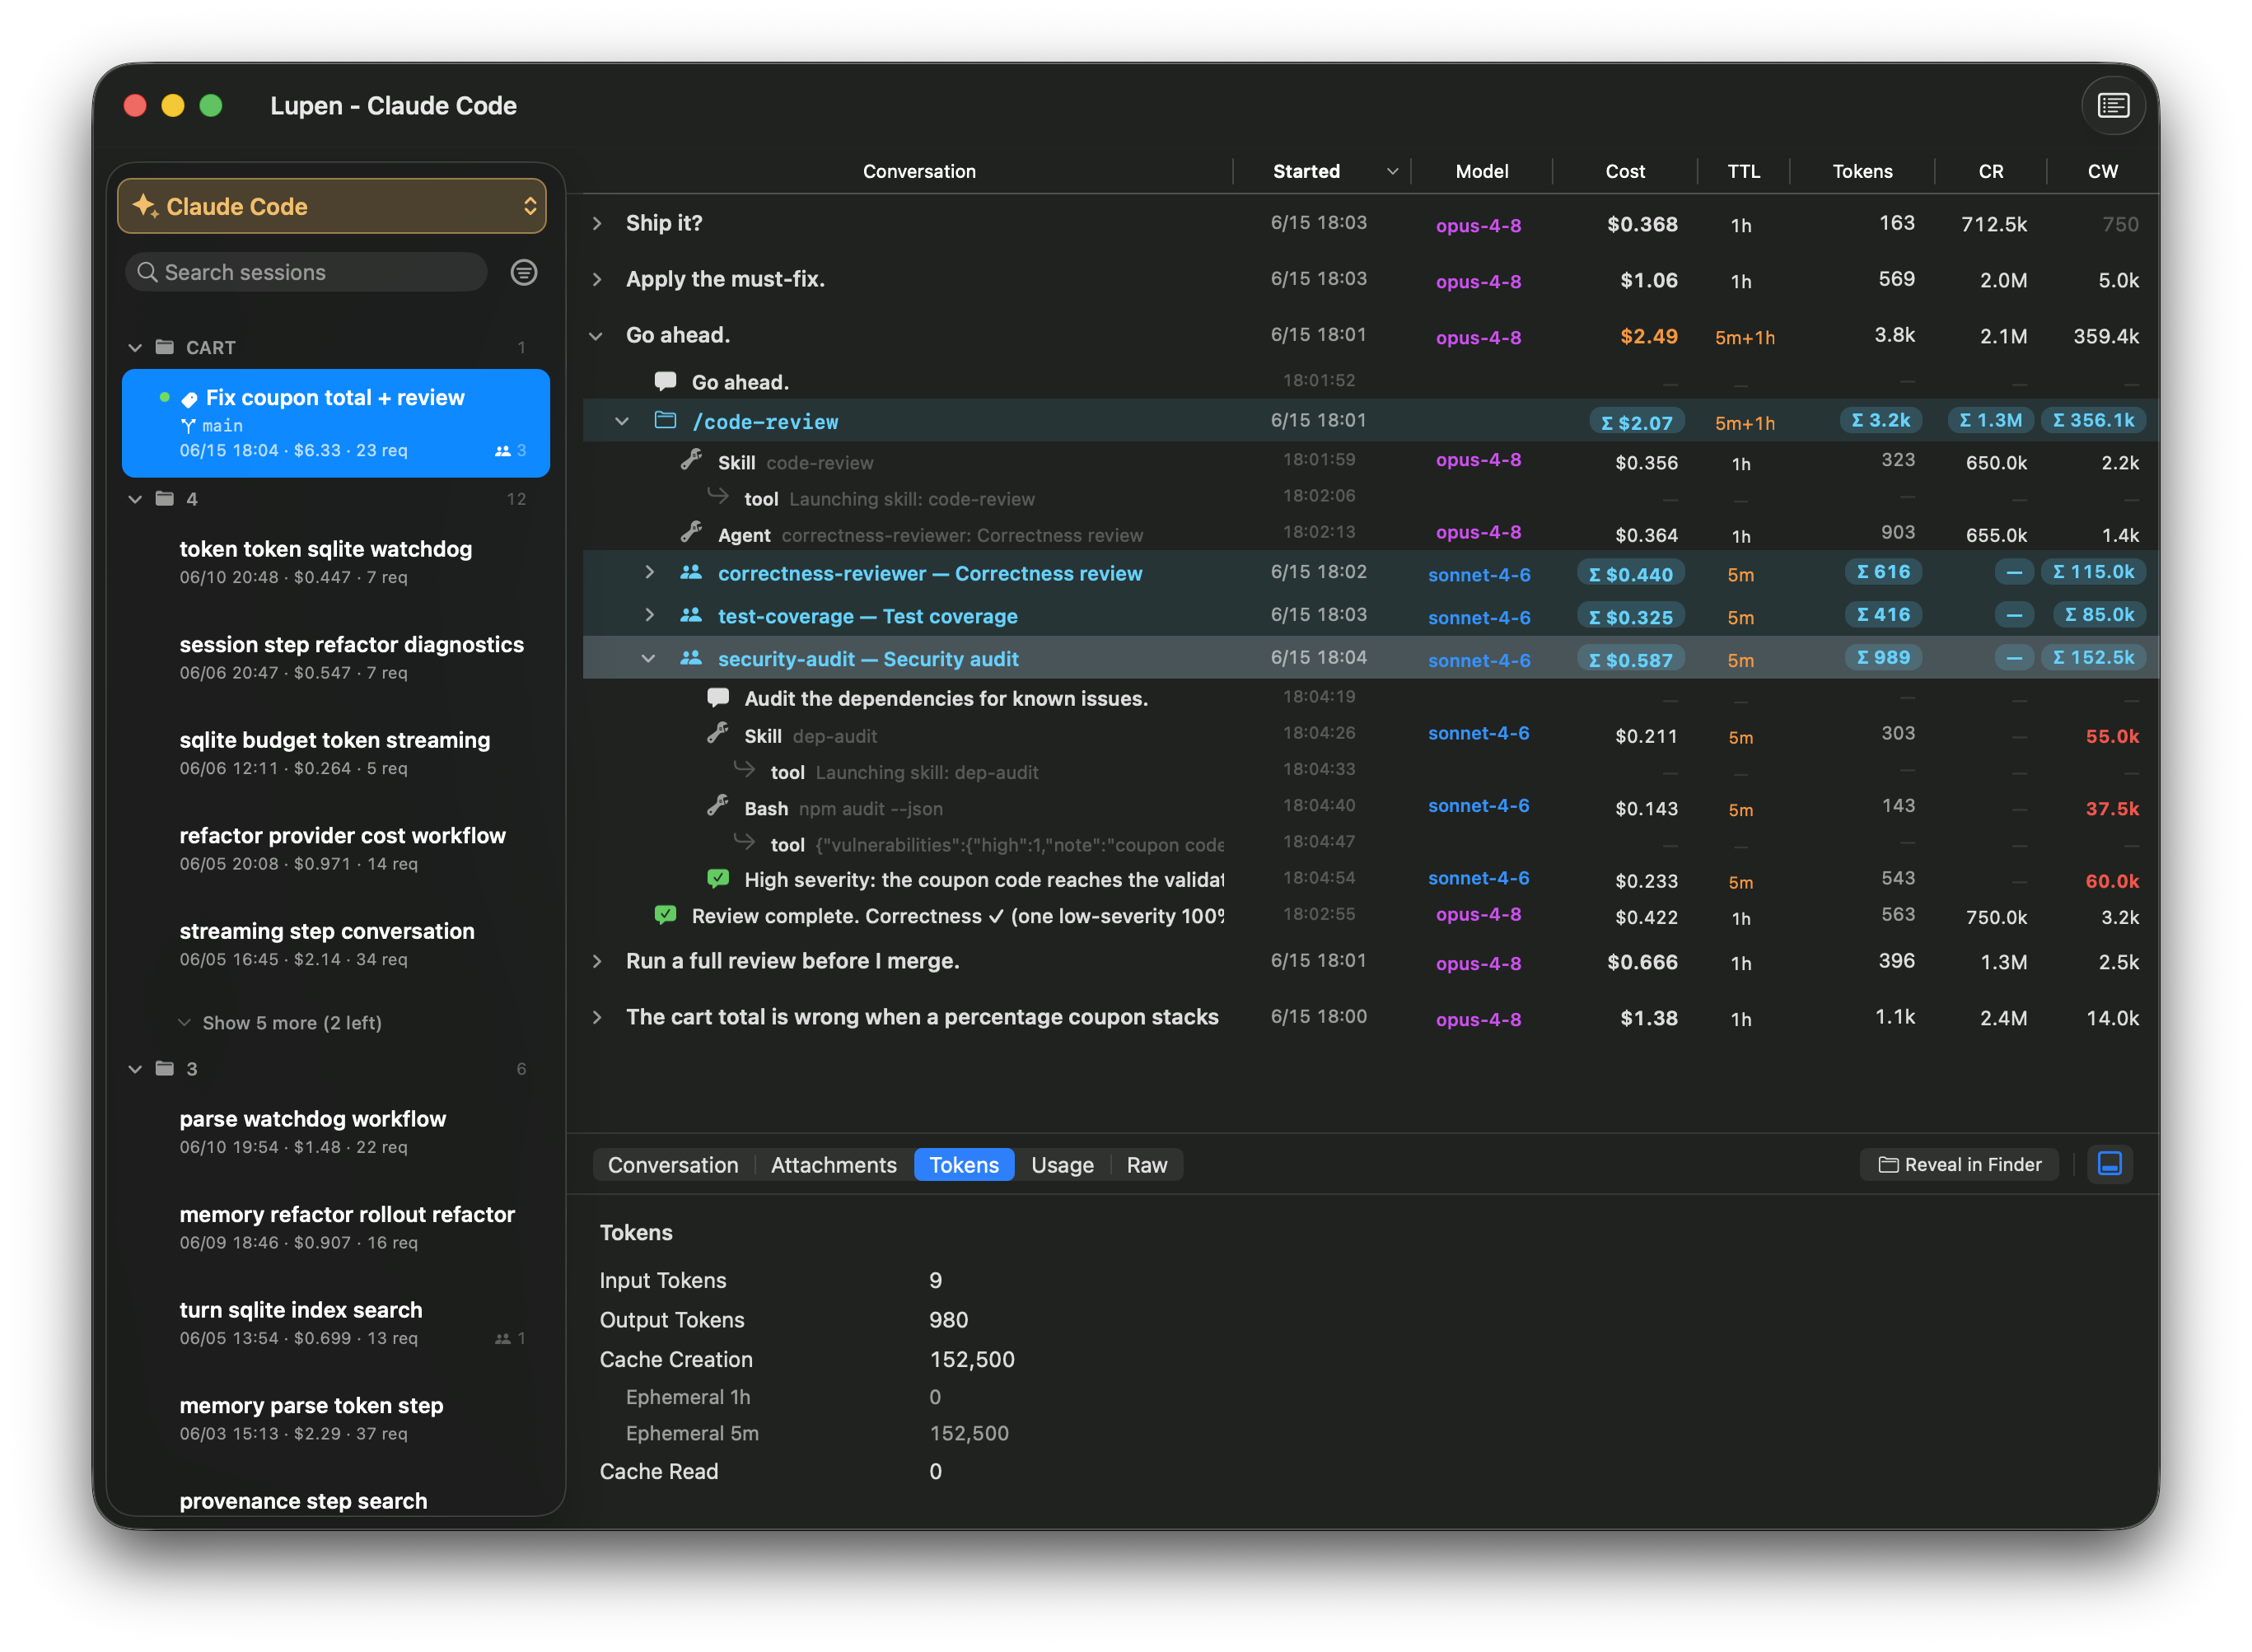This screenshot has height=1652, width=2252.
Task: Switch to the Conversation tab
Action: 673,1165
